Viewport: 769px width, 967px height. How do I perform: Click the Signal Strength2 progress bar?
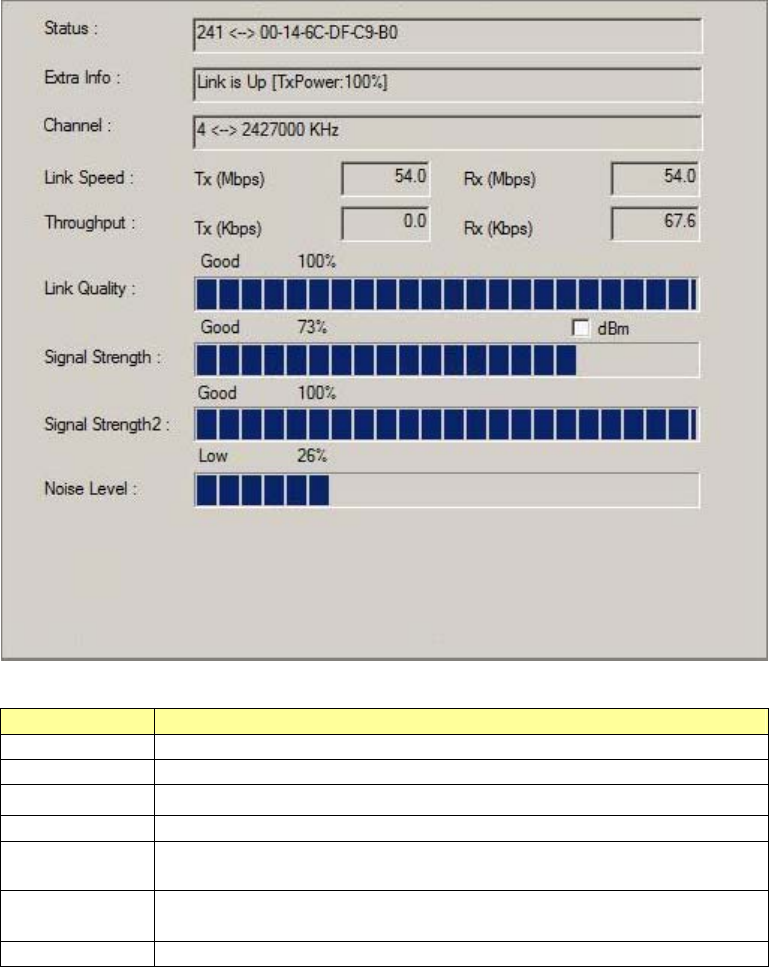447,424
